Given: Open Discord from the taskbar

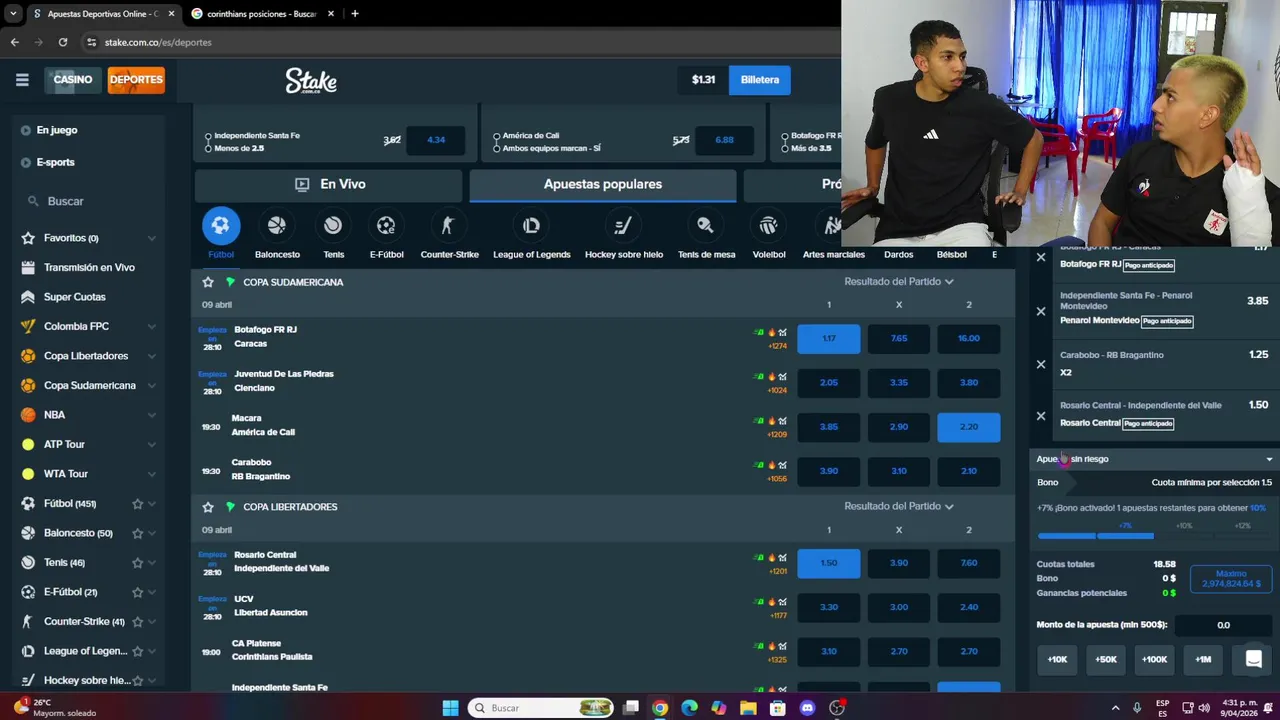Looking at the screenshot, I should click(807, 708).
